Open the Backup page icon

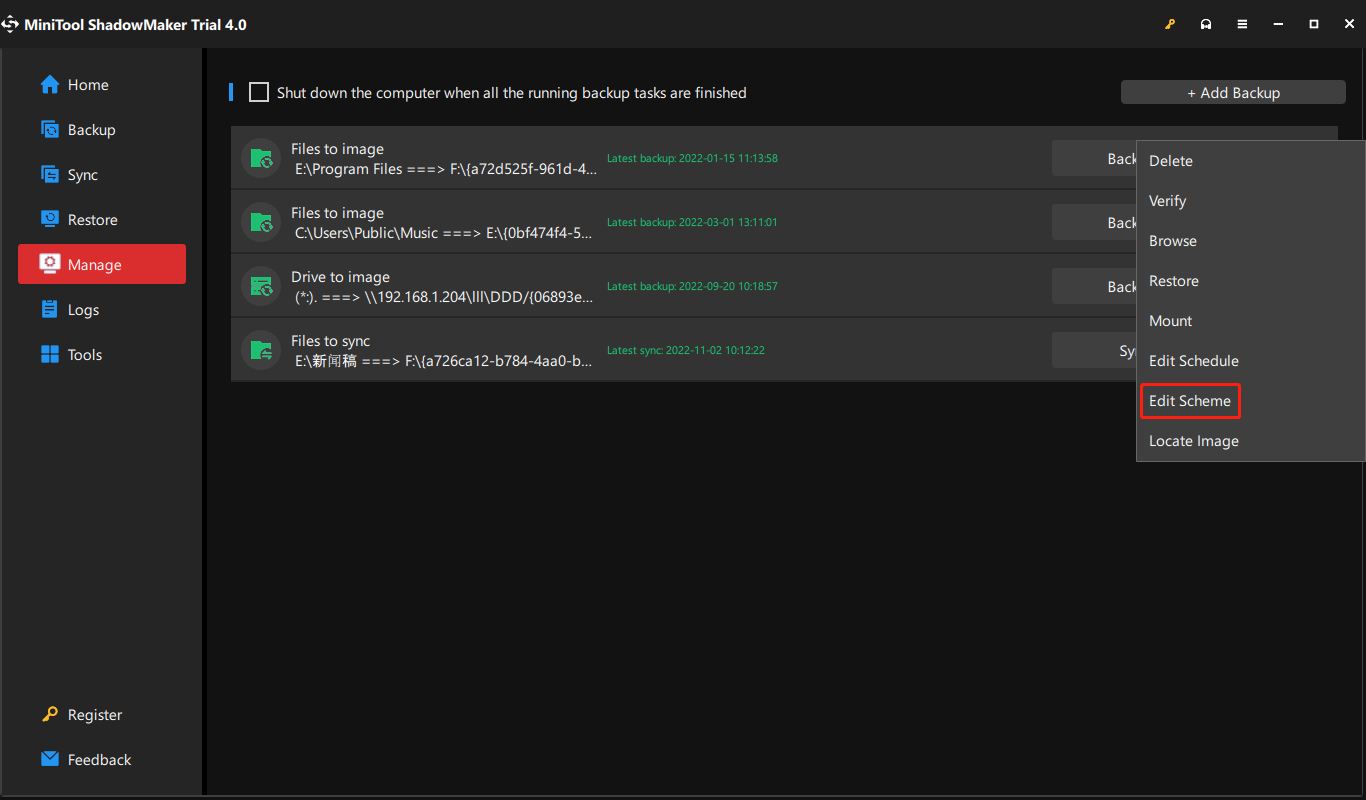pos(50,130)
